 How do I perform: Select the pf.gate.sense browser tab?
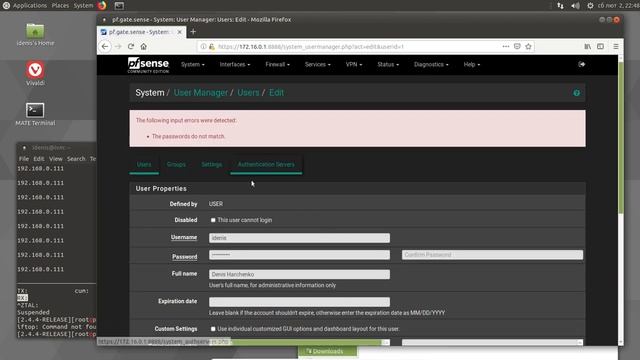[x=141, y=32]
